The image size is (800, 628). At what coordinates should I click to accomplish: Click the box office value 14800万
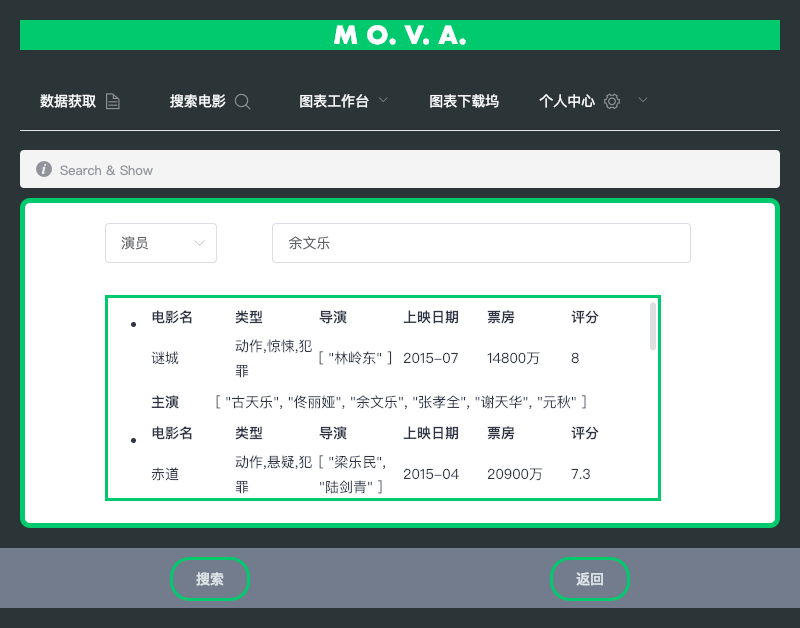(513, 358)
